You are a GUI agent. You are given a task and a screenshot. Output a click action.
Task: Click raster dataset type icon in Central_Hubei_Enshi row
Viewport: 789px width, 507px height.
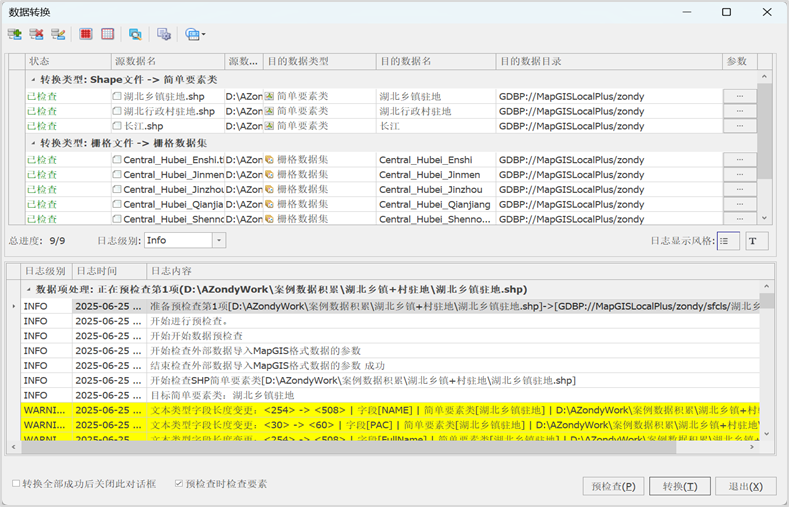tap(269, 160)
